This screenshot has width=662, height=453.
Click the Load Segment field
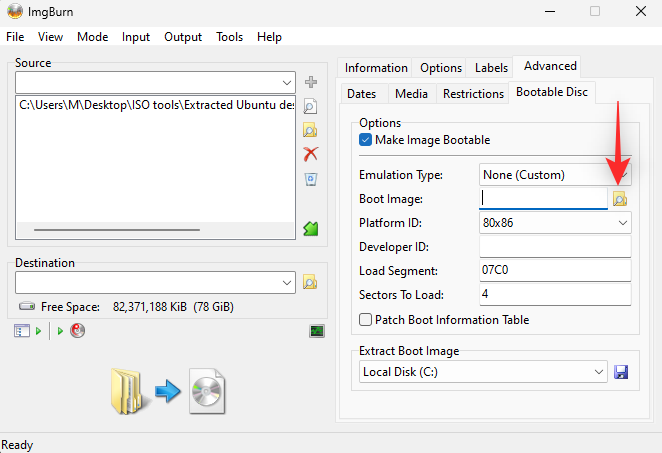[555, 270]
